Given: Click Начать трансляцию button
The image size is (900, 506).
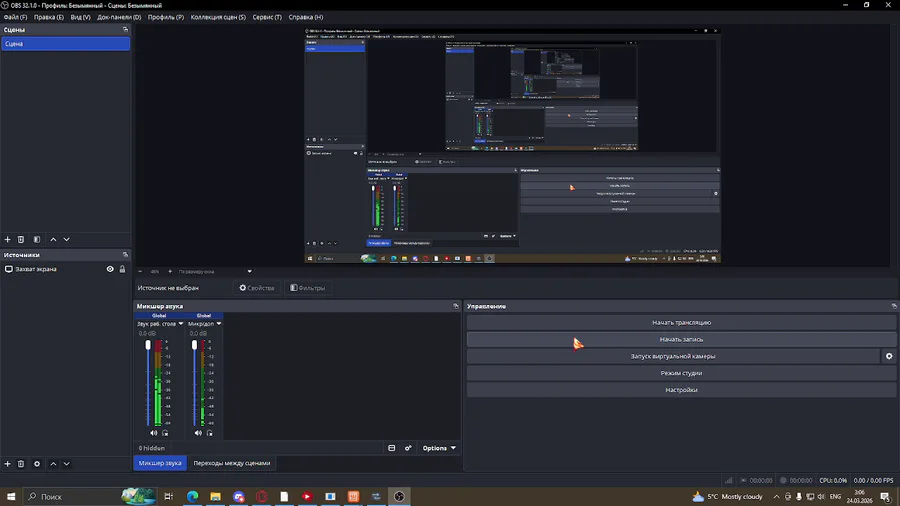Looking at the screenshot, I should click(x=681, y=322).
